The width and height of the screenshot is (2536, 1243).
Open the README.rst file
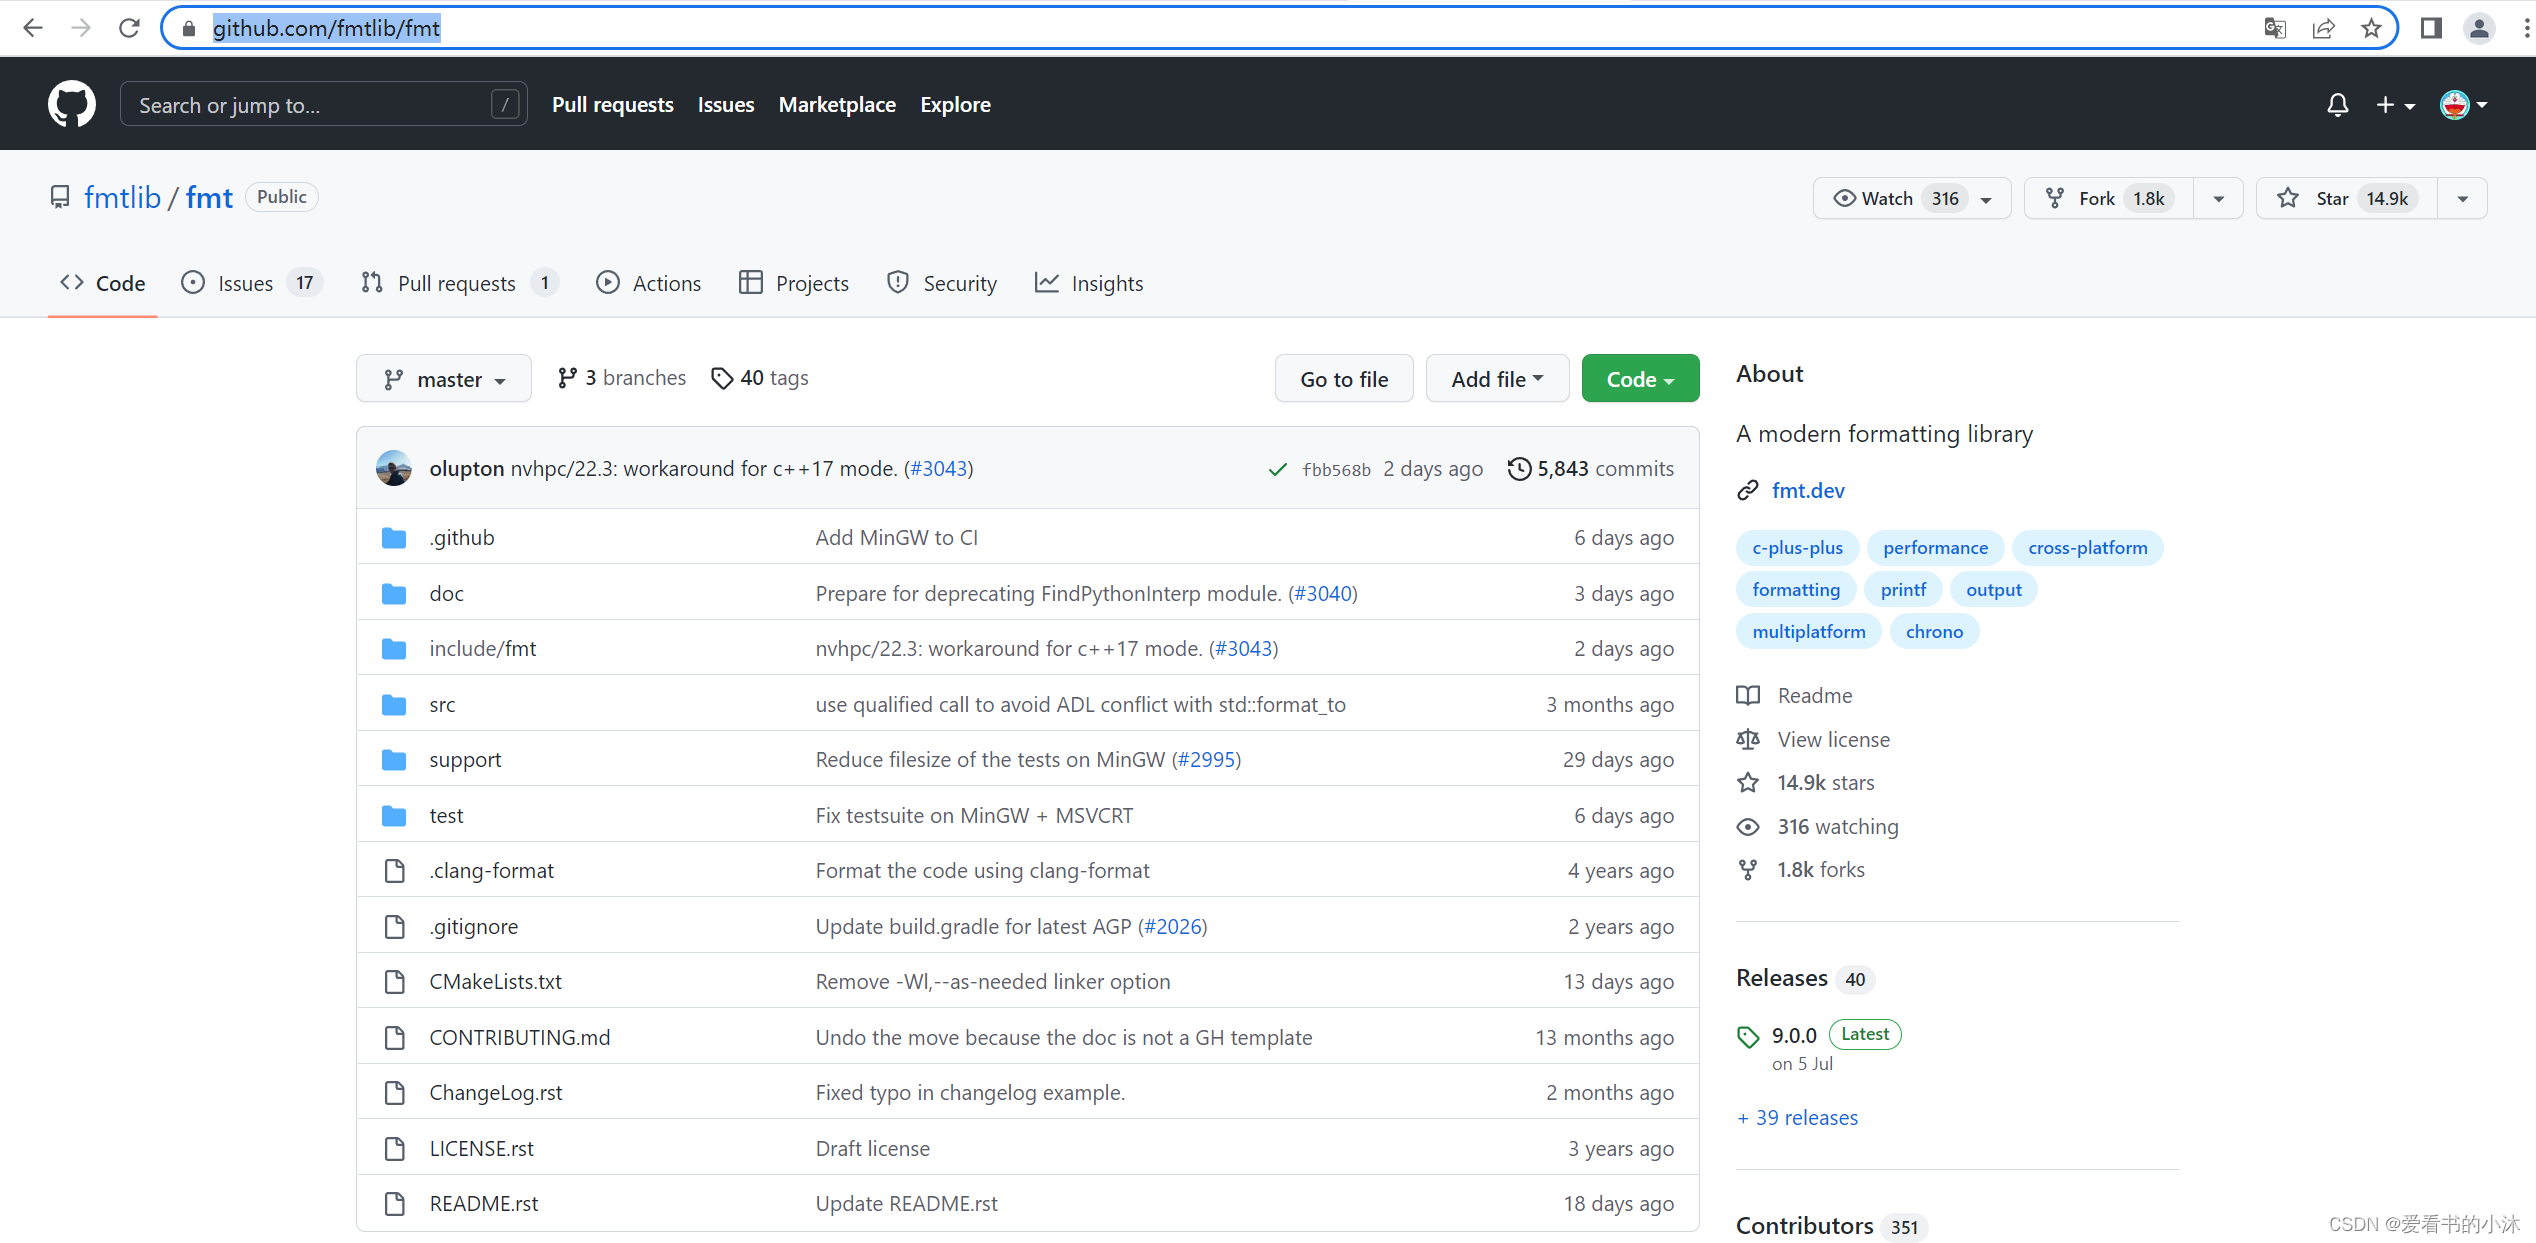pos(484,1203)
